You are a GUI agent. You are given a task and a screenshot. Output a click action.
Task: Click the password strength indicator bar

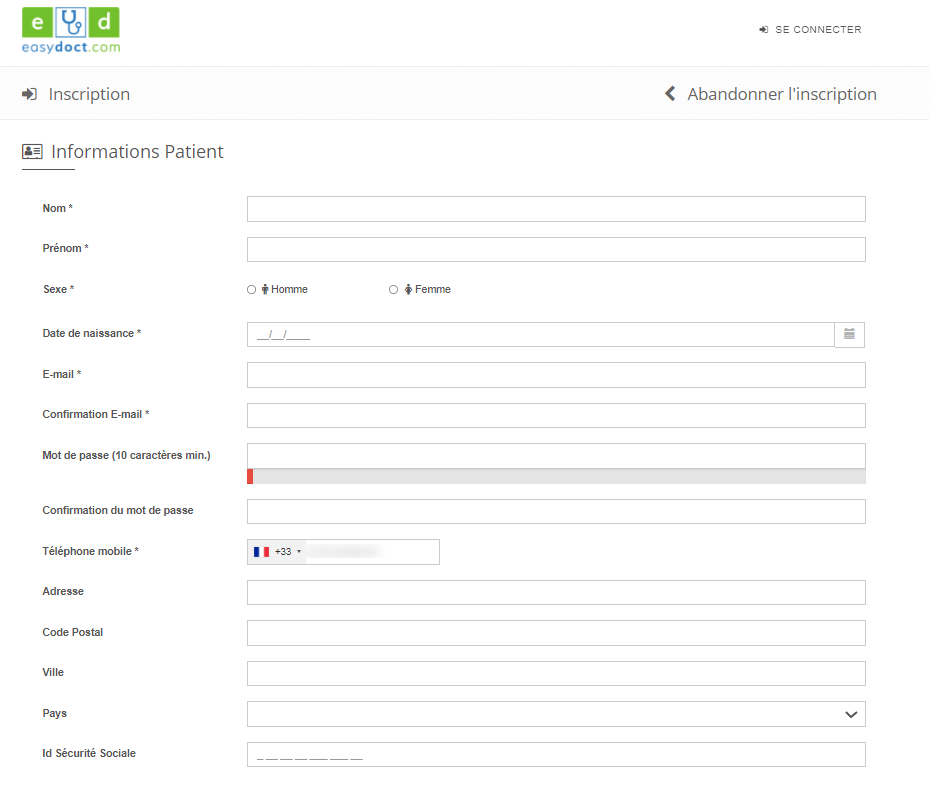pyautogui.click(x=556, y=476)
